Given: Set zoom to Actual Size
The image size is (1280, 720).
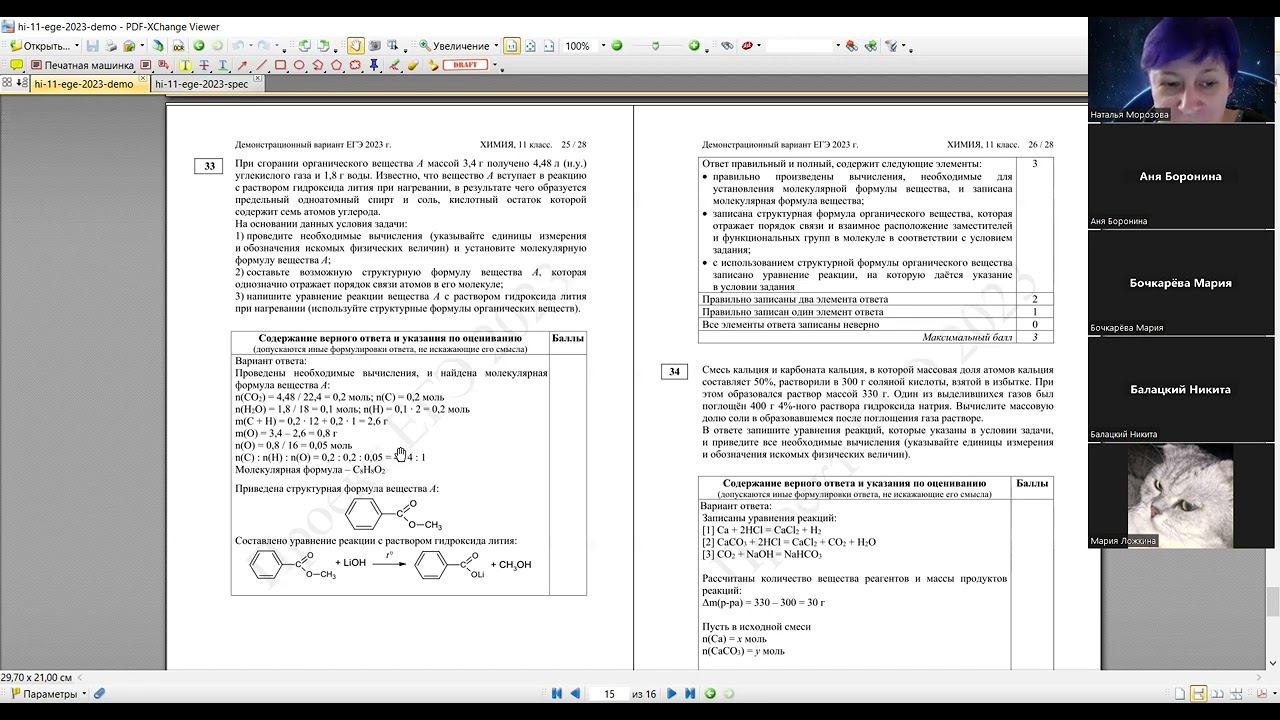Looking at the screenshot, I should (x=512, y=46).
